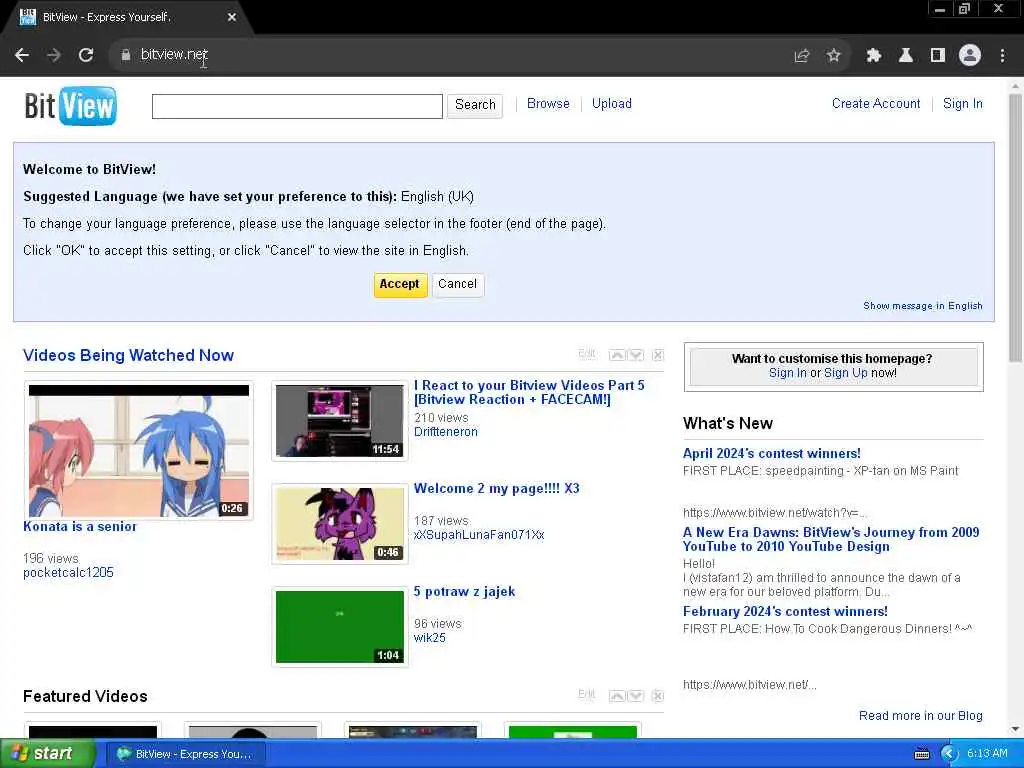This screenshot has width=1024, height=768.
Task: Visit xXSupahLunaFan071Xx's channel
Action: tap(479, 535)
